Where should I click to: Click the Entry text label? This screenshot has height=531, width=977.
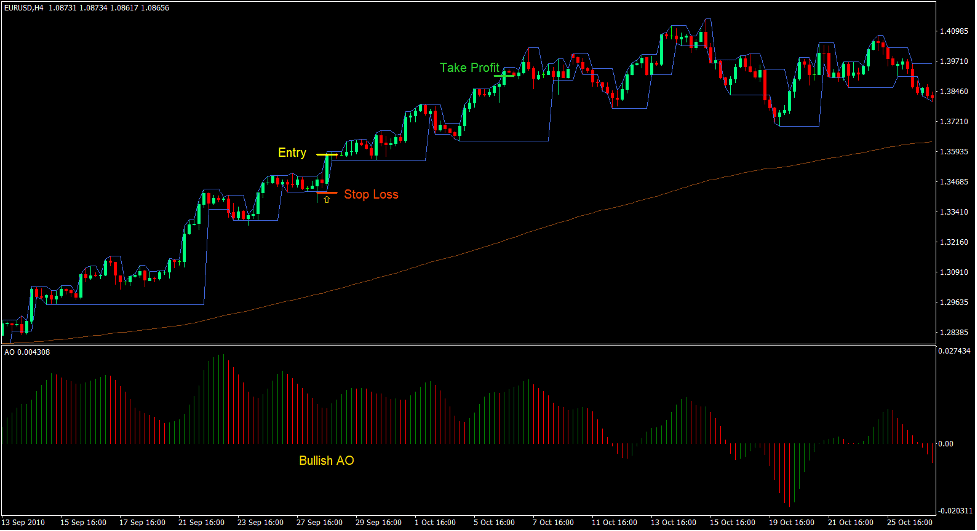tap(292, 153)
